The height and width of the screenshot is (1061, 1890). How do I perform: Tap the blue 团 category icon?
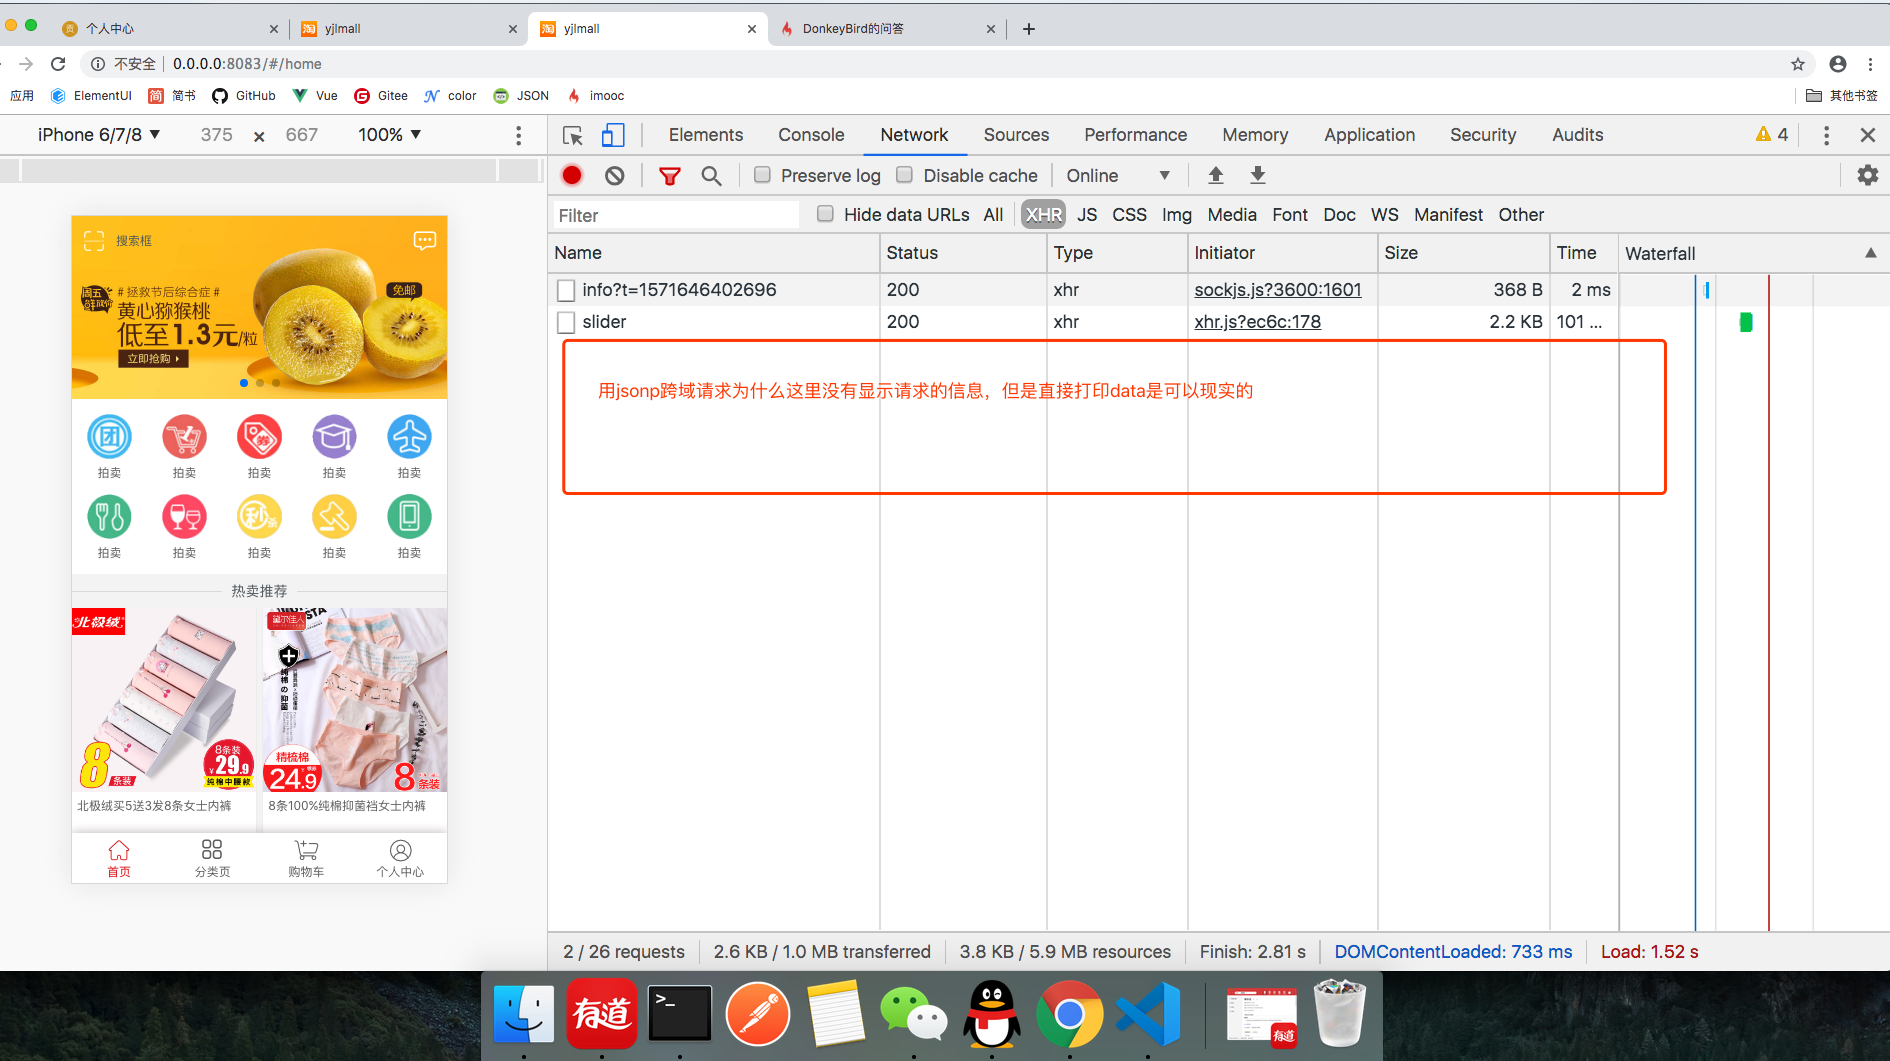point(109,437)
